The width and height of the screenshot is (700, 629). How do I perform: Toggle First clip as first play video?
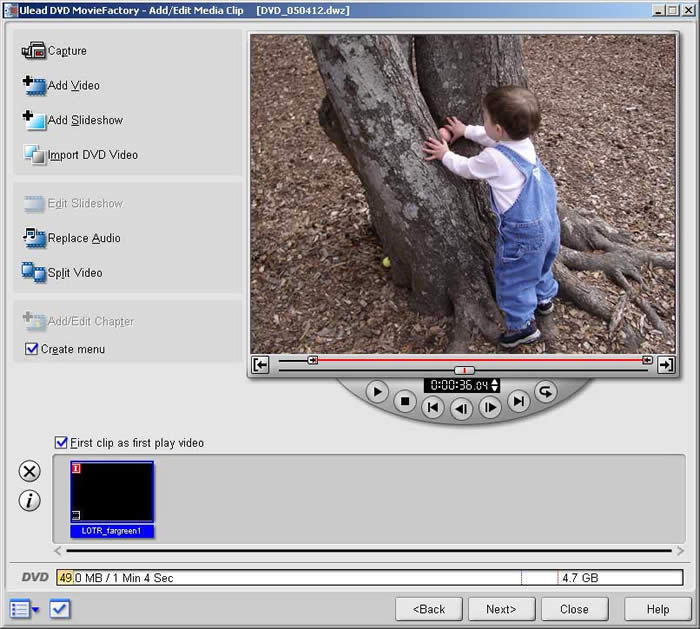[x=62, y=442]
